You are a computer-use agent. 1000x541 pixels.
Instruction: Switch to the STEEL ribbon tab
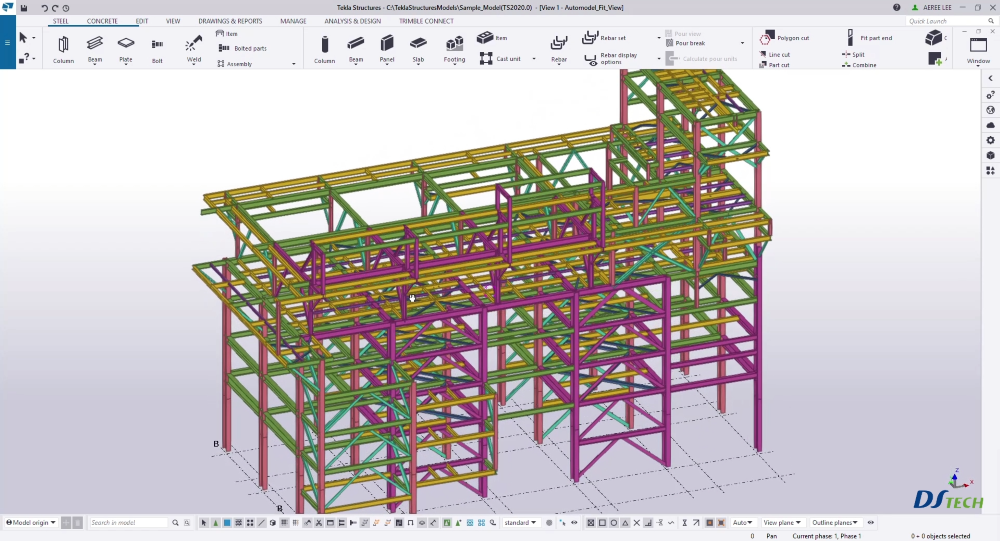tap(61, 21)
